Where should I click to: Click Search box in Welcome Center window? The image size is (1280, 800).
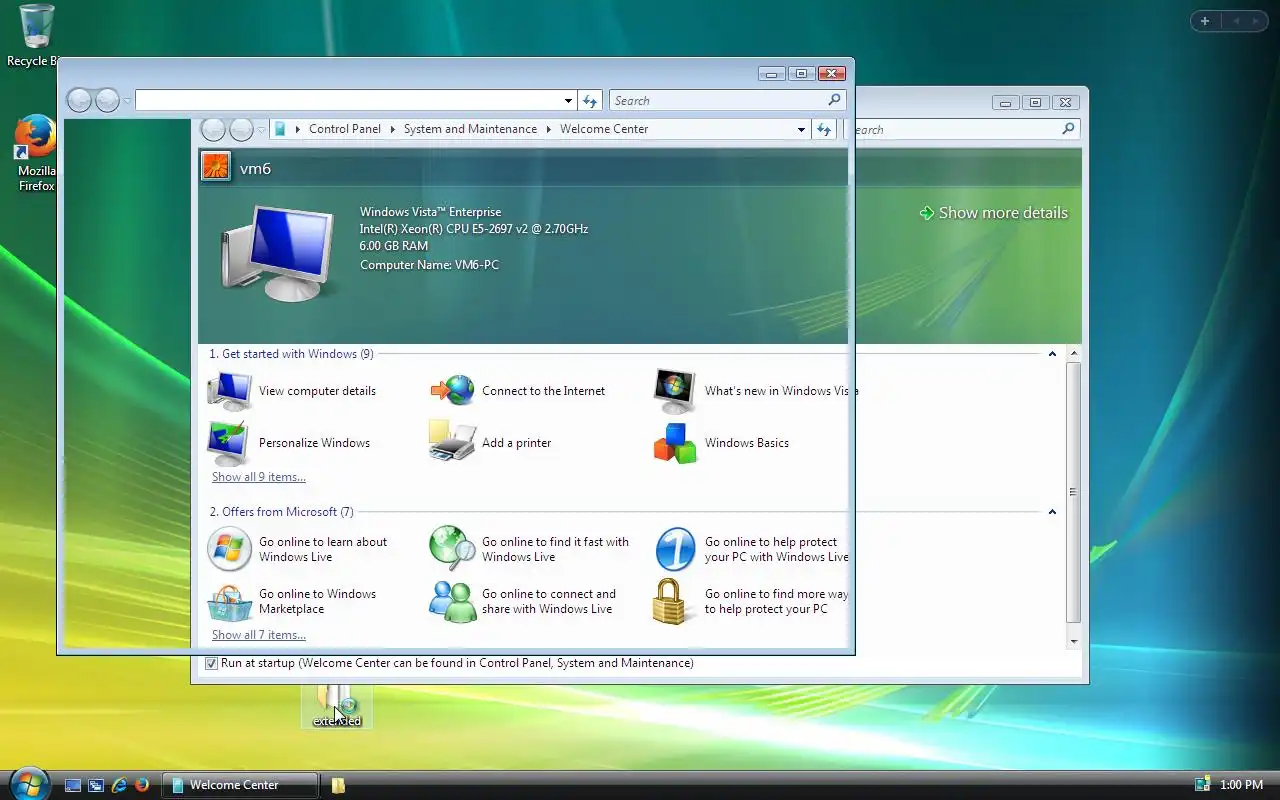[955, 129]
